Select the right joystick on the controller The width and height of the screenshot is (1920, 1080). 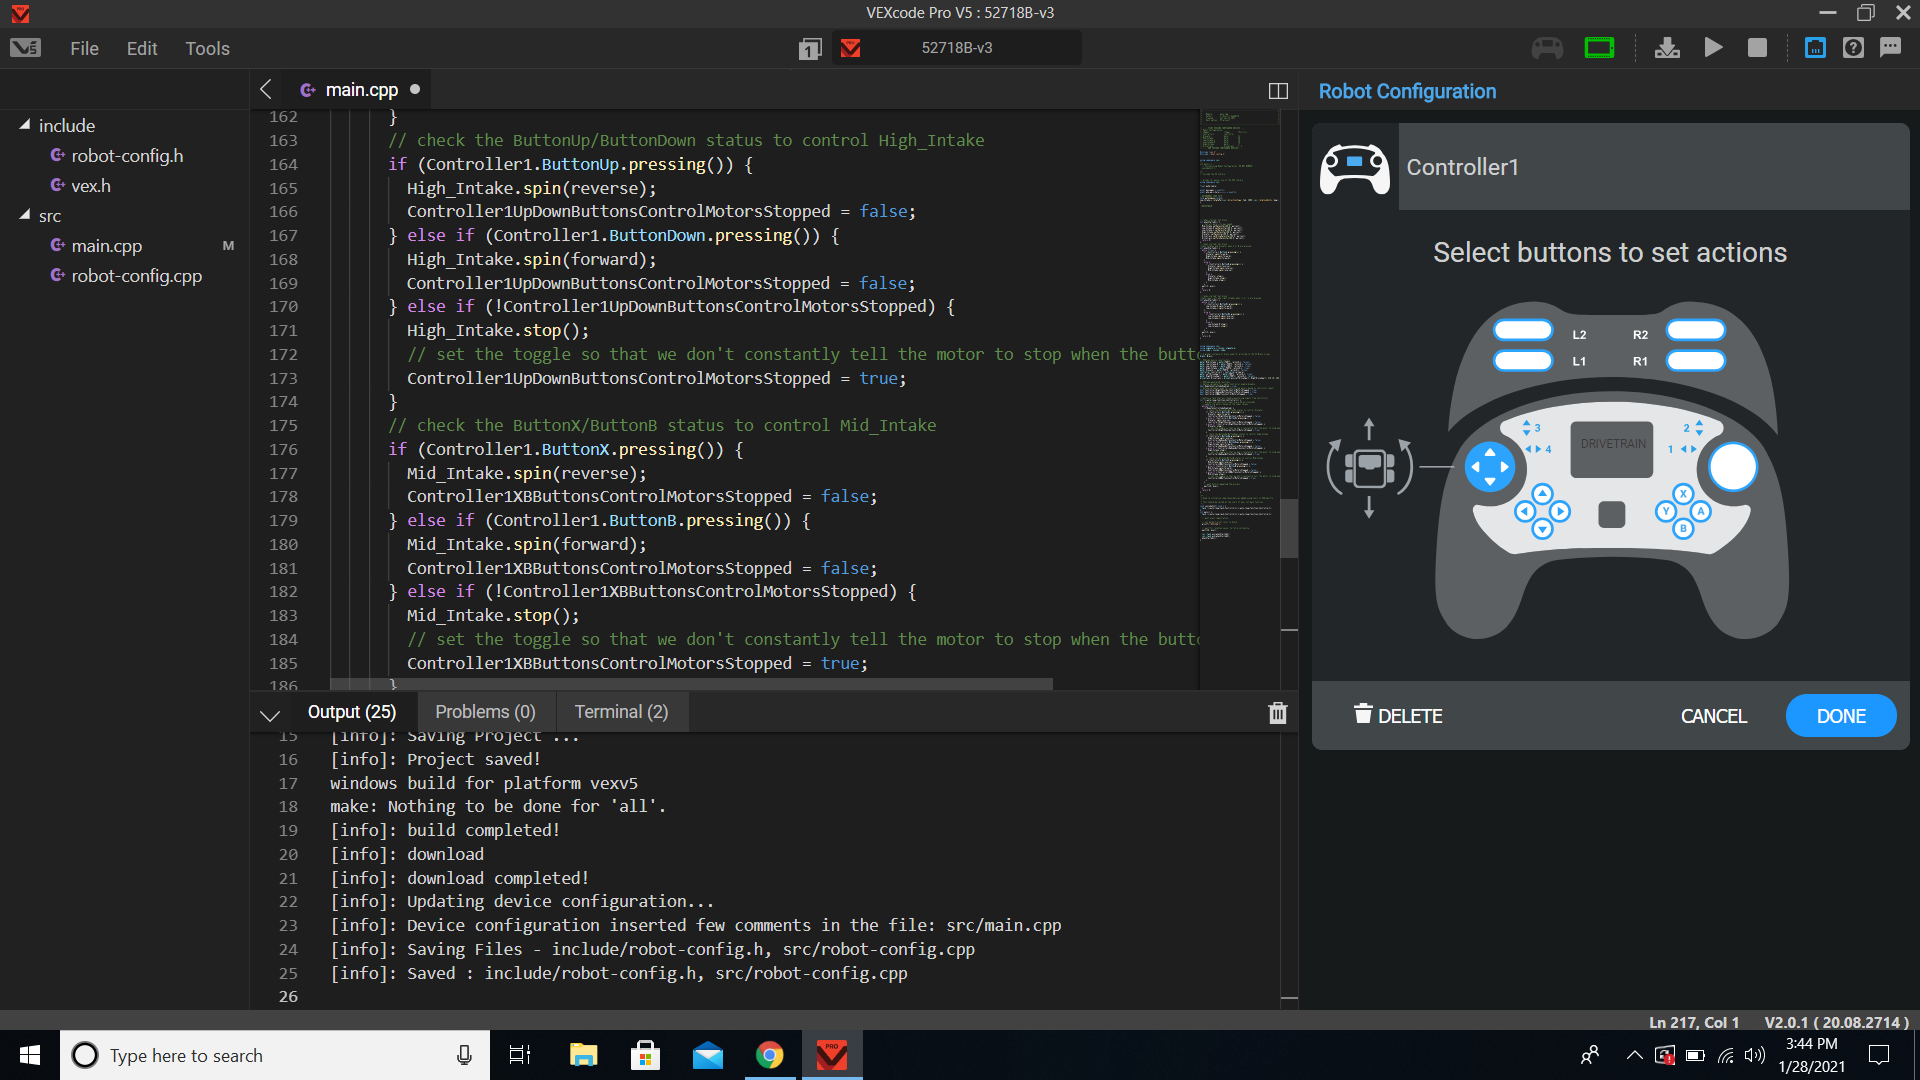(1733, 467)
